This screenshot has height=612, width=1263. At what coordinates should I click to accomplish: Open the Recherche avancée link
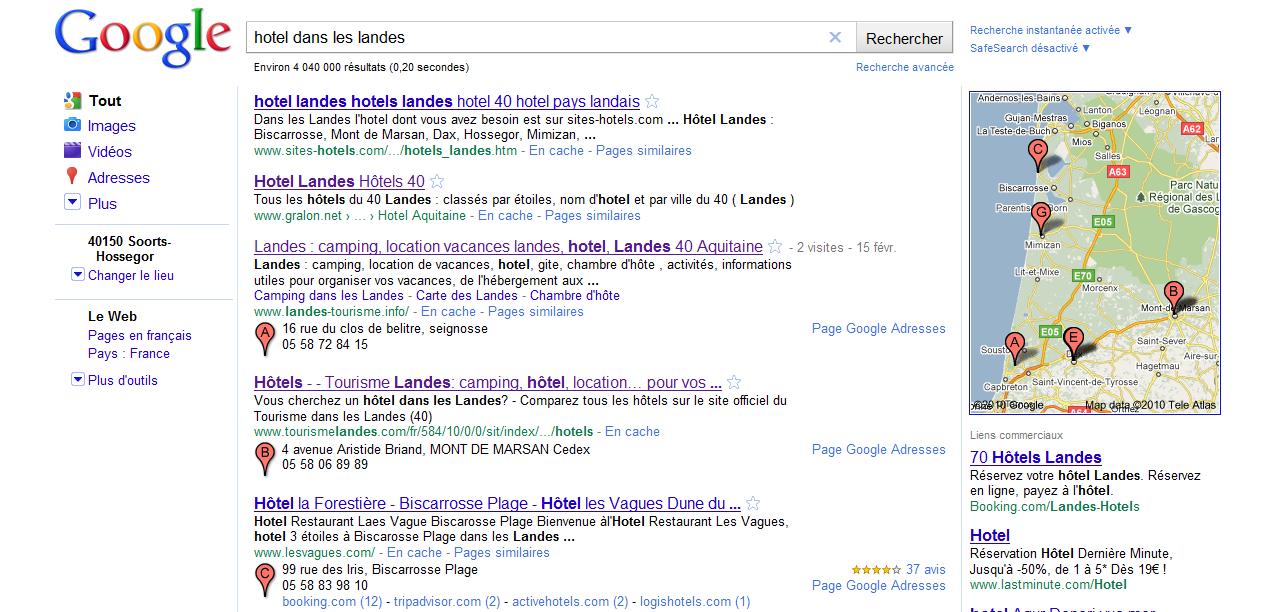pyautogui.click(x=904, y=67)
